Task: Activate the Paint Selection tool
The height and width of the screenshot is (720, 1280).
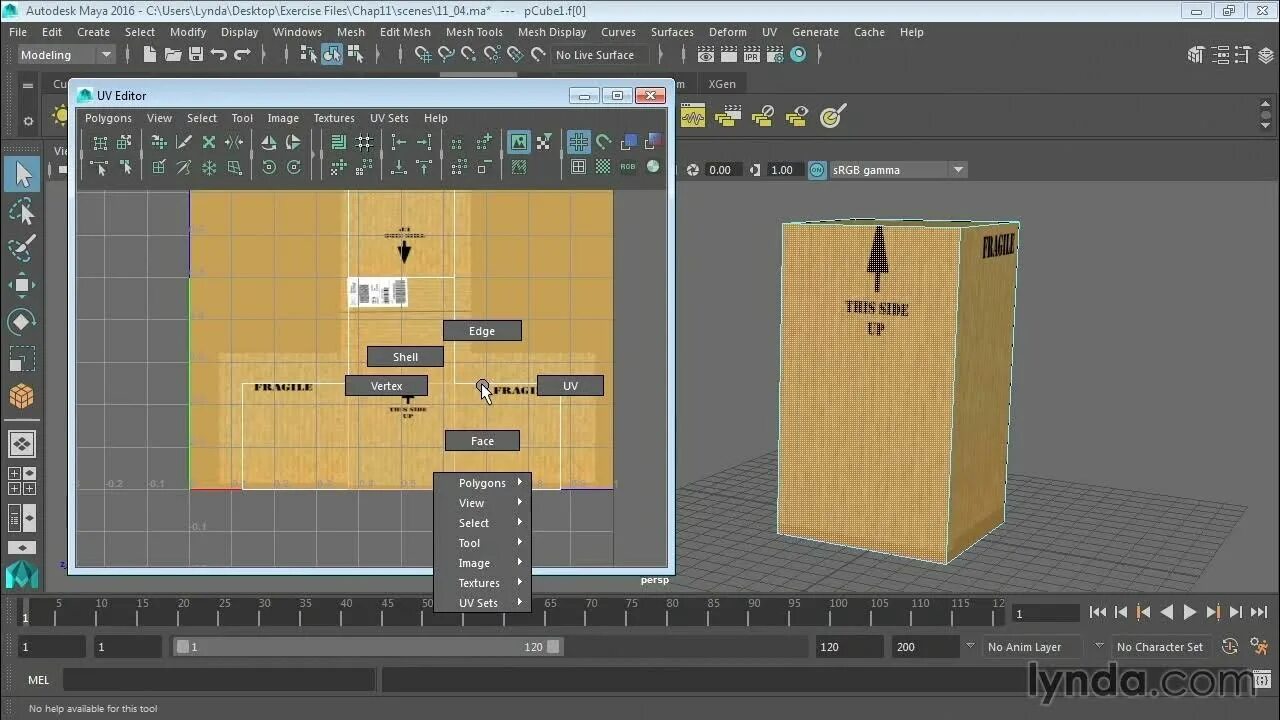Action: point(22,248)
